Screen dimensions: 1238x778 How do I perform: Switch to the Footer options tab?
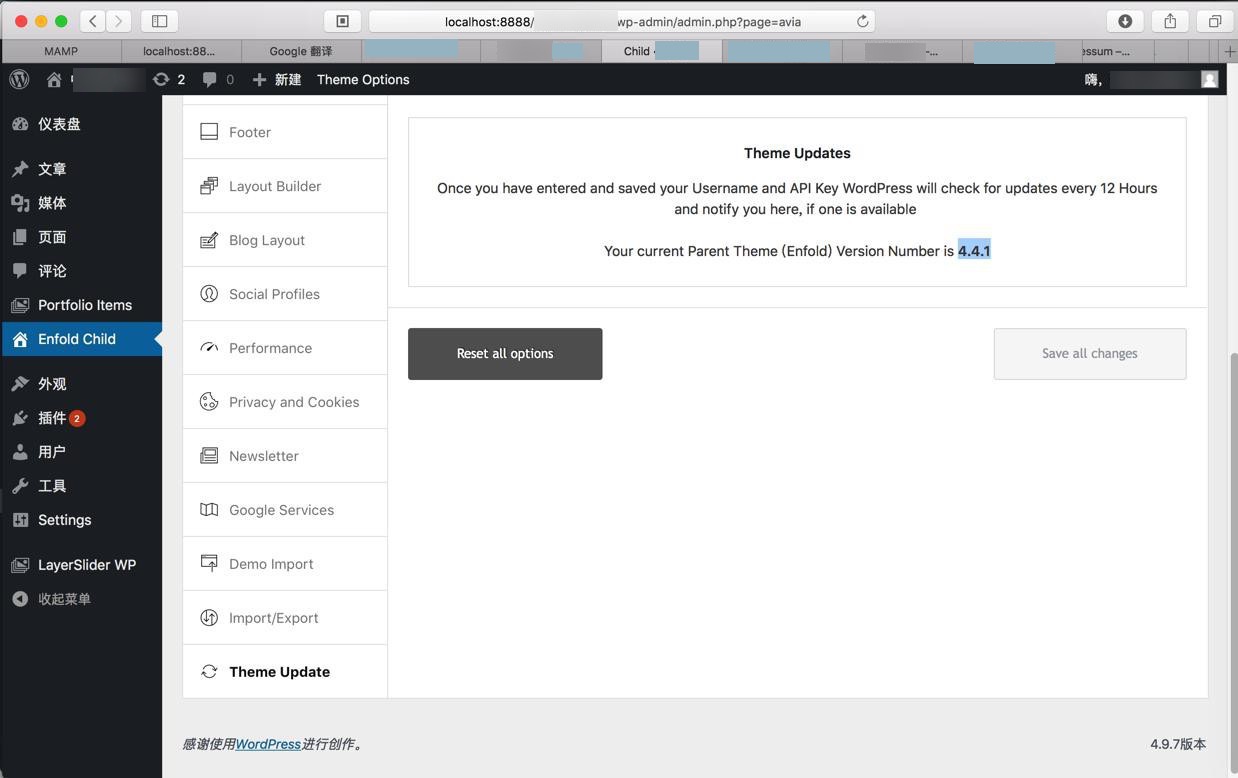point(285,132)
